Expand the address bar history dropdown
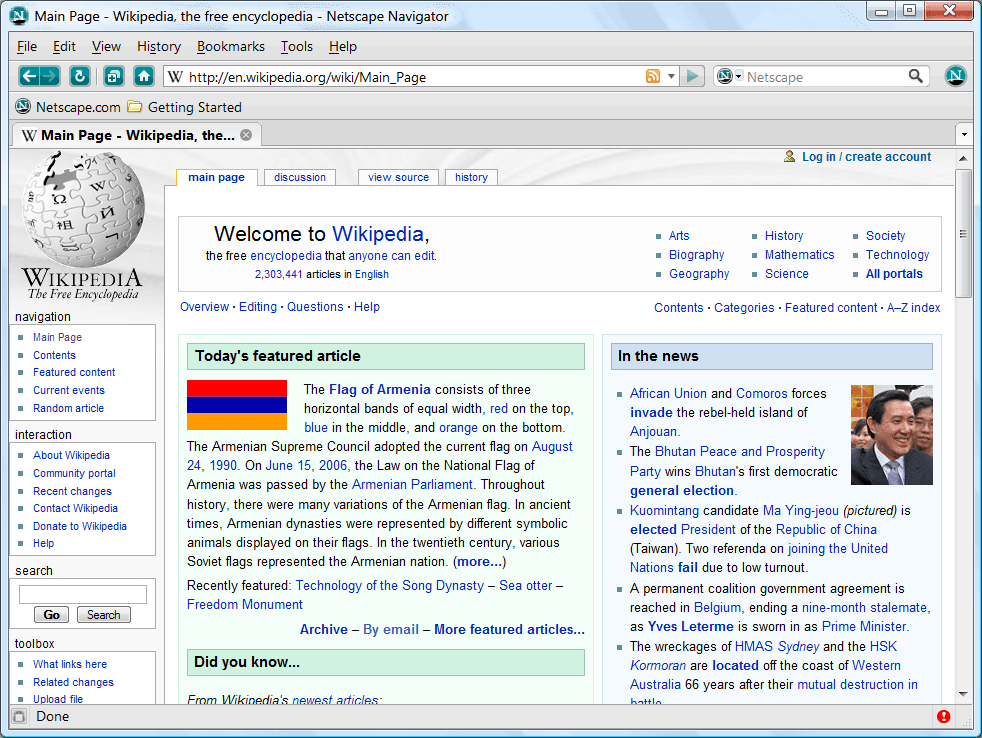The image size is (982, 738). (672, 77)
